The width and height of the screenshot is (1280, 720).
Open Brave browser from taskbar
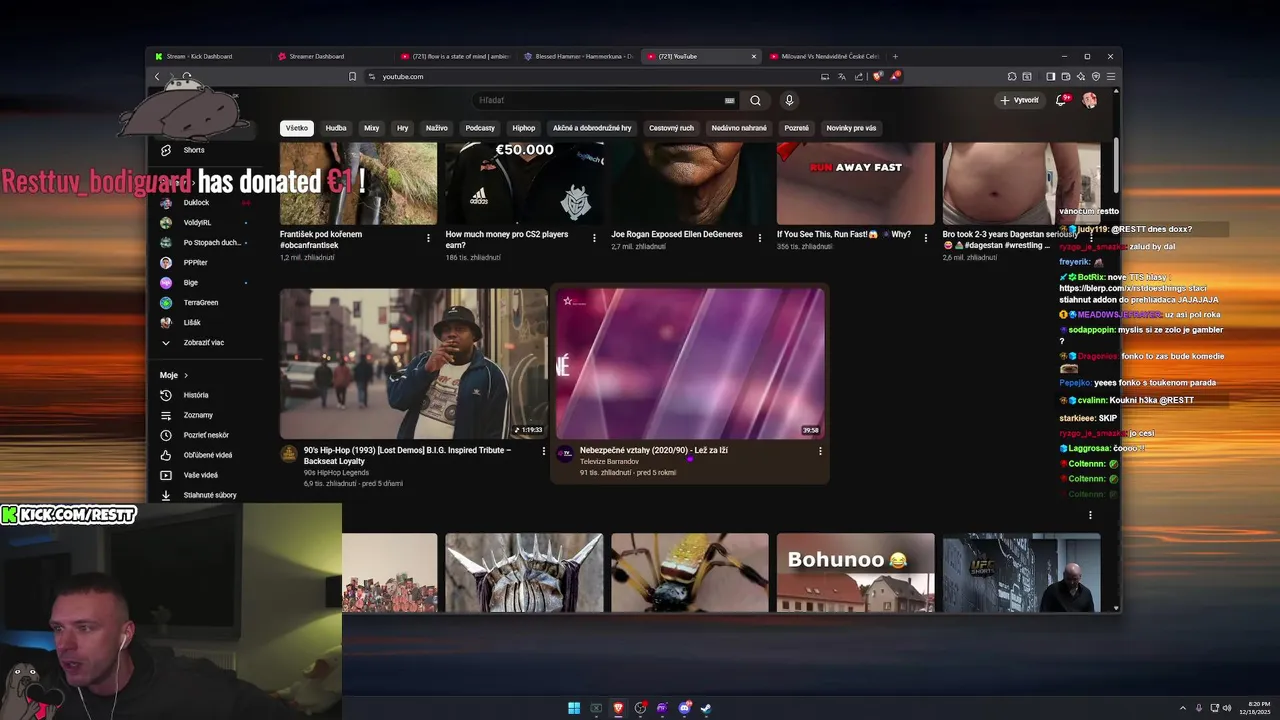618,708
